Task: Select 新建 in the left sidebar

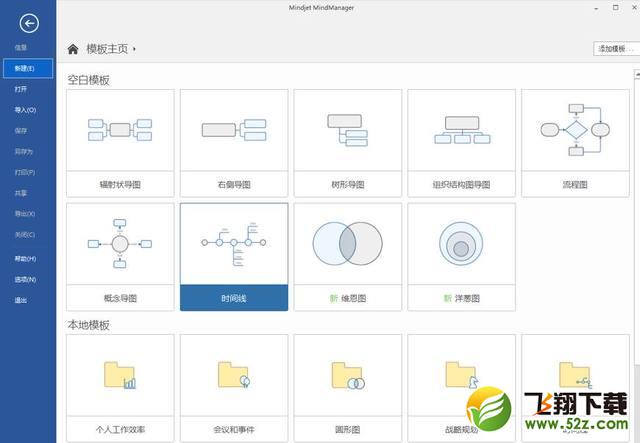Action: [x=28, y=68]
